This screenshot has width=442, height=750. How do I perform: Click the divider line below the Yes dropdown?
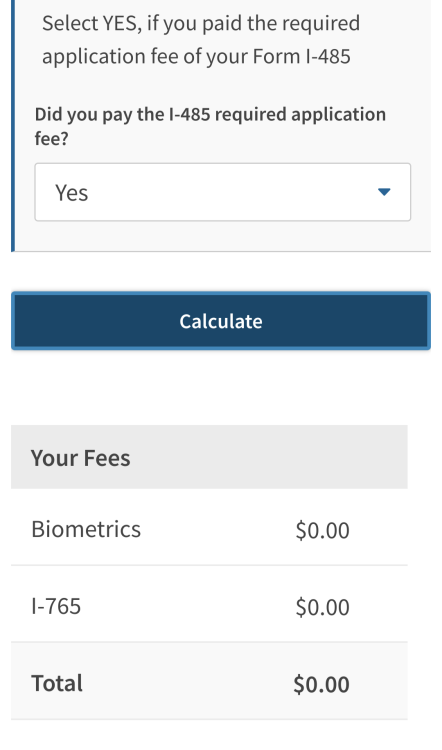[222, 251]
